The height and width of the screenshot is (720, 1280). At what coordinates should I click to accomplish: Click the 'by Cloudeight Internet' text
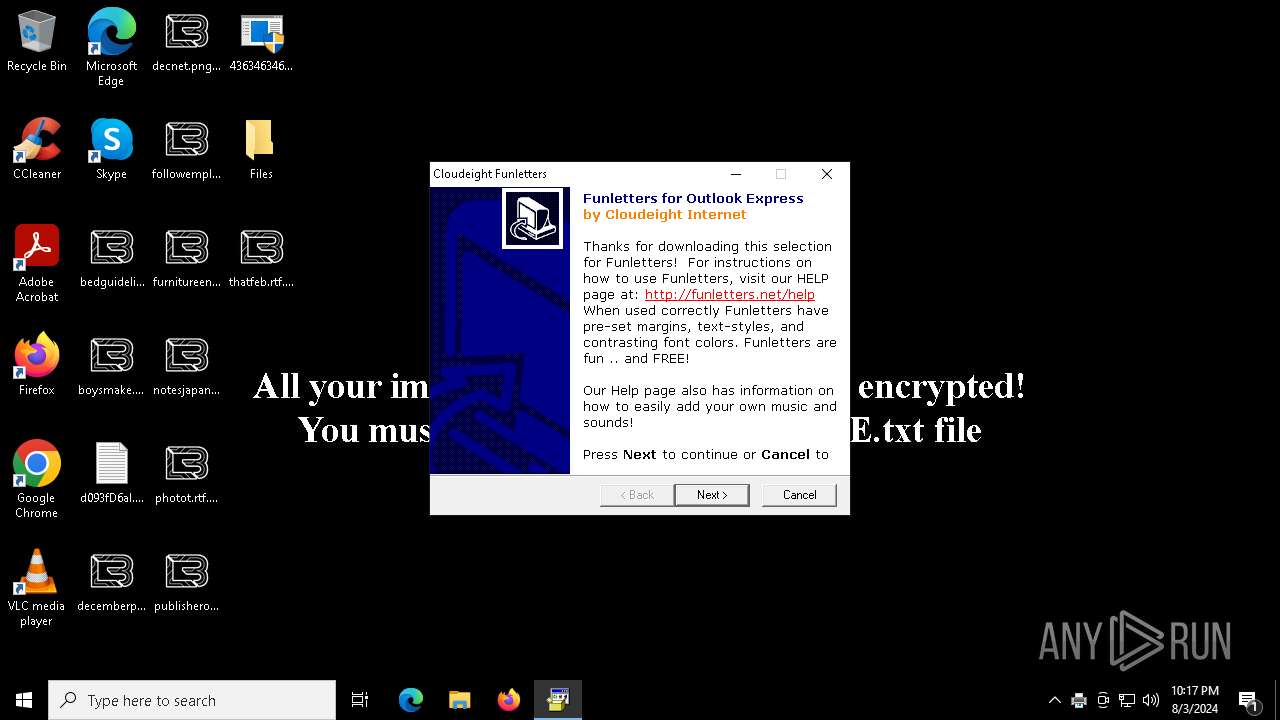(x=665, y=215)
